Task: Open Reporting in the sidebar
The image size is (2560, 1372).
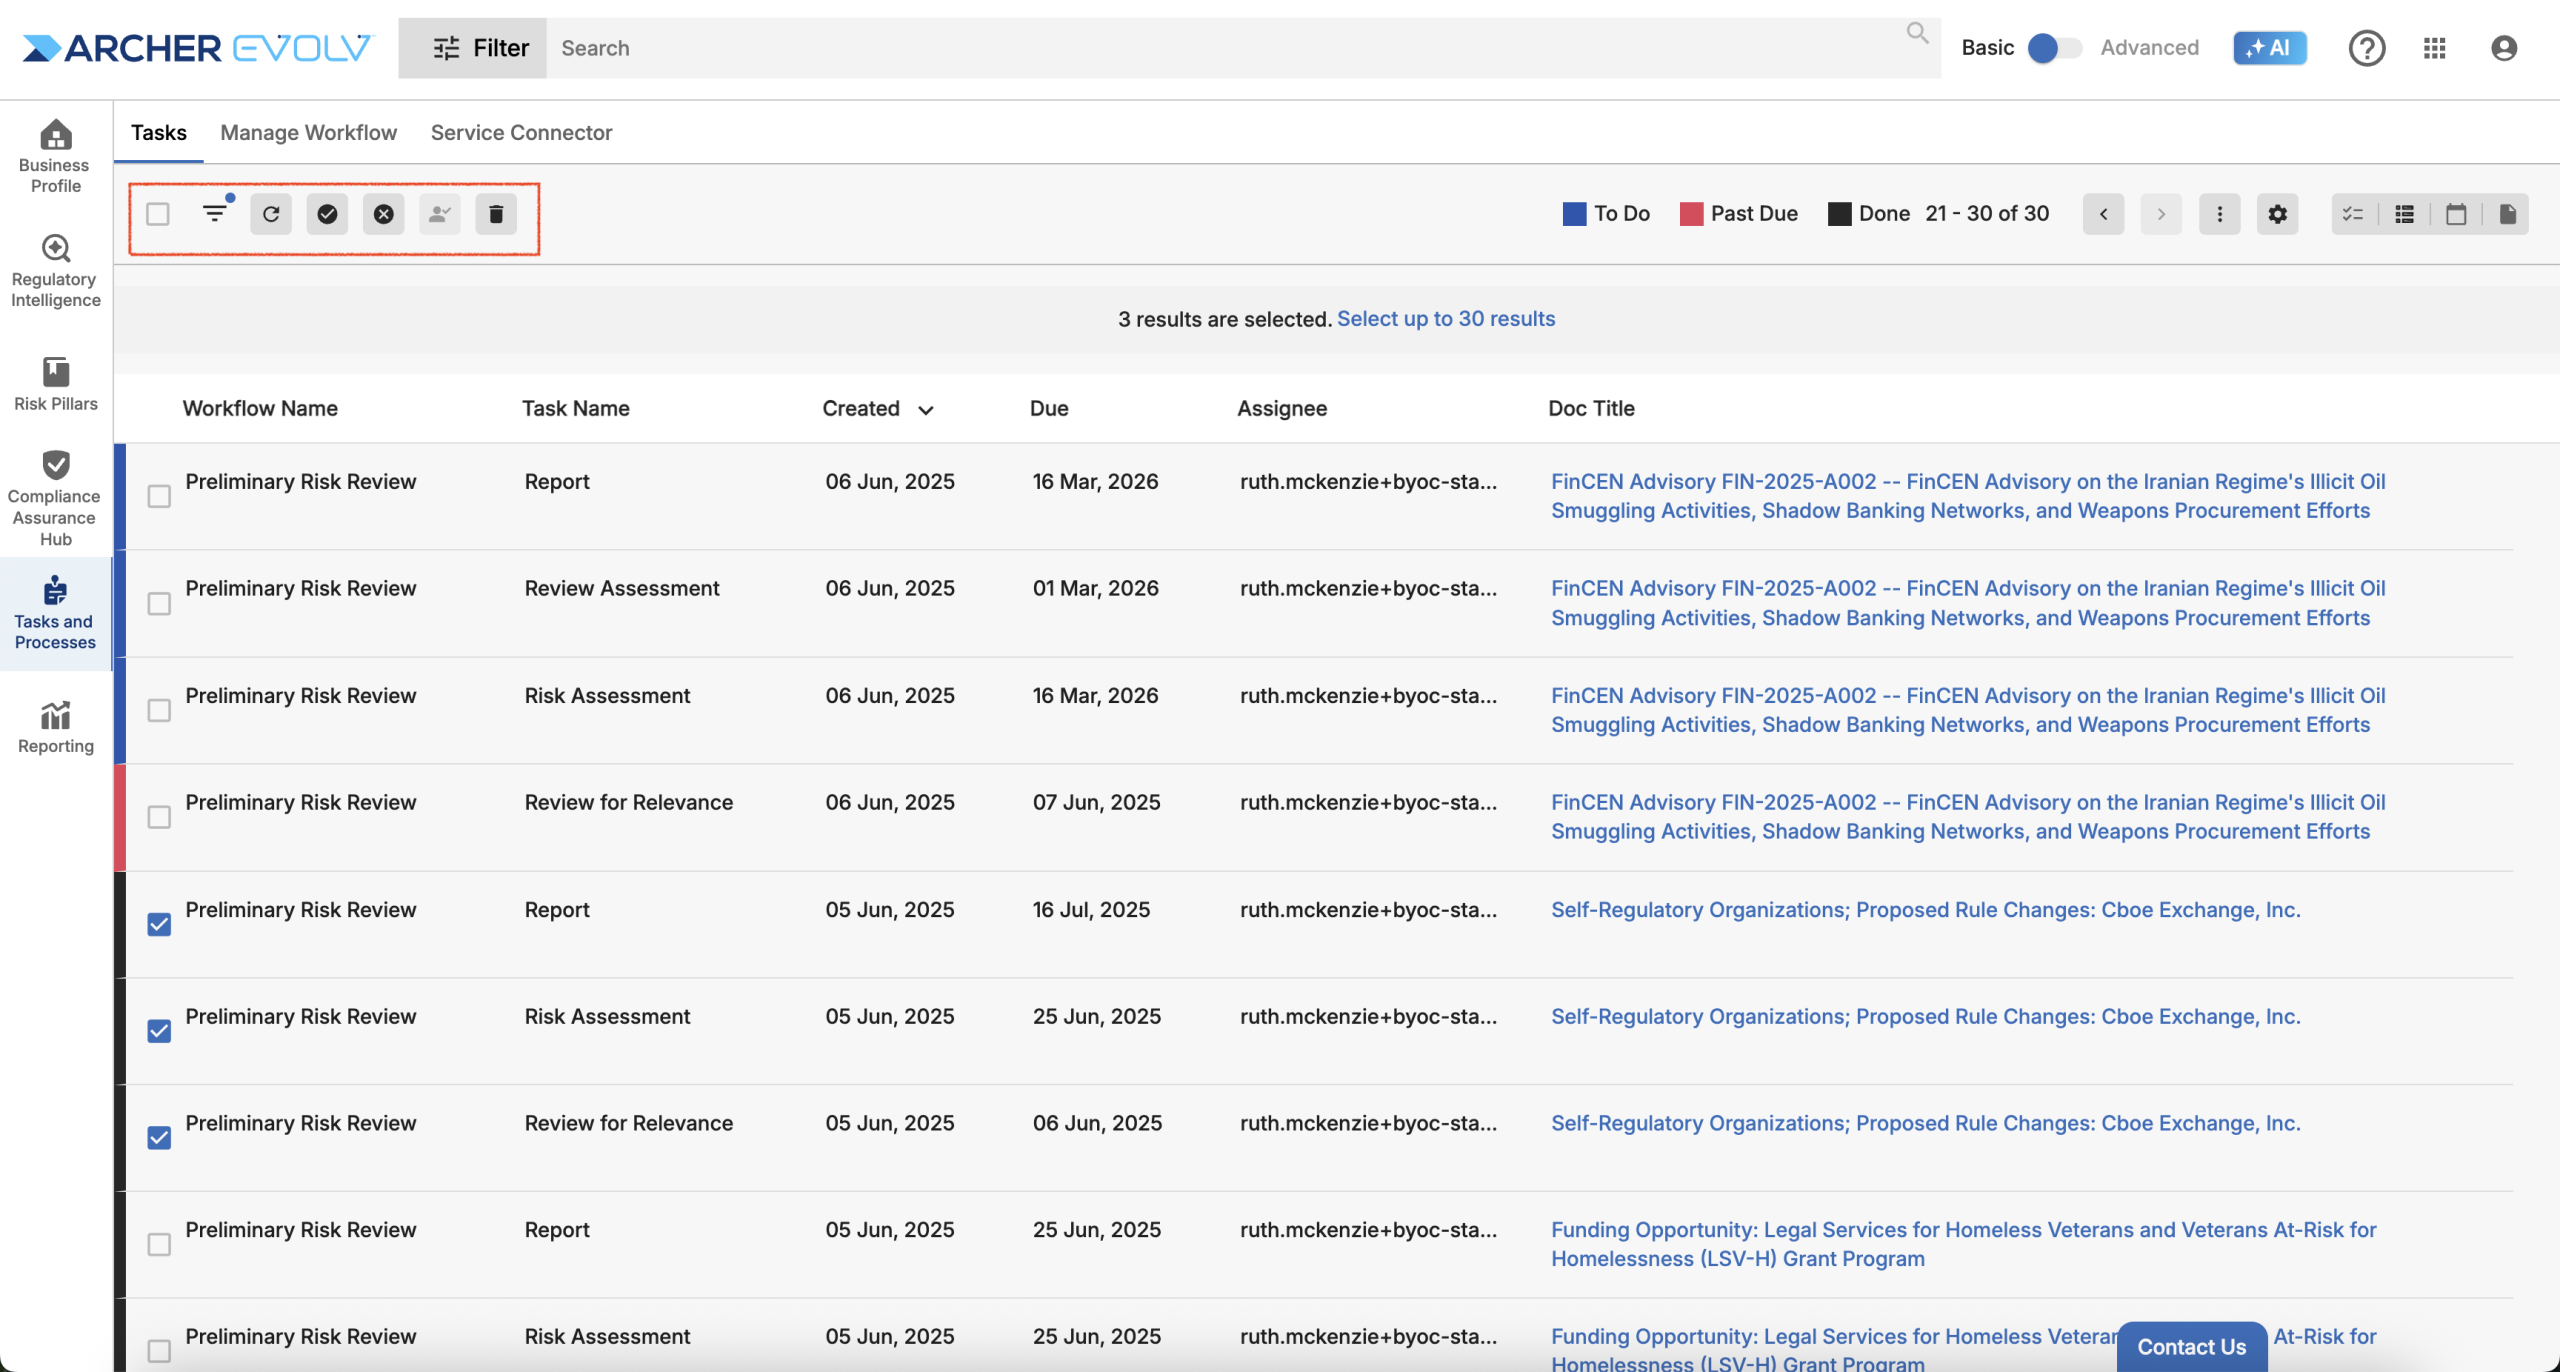Action: pyautogui.click(x=56, y=727)
